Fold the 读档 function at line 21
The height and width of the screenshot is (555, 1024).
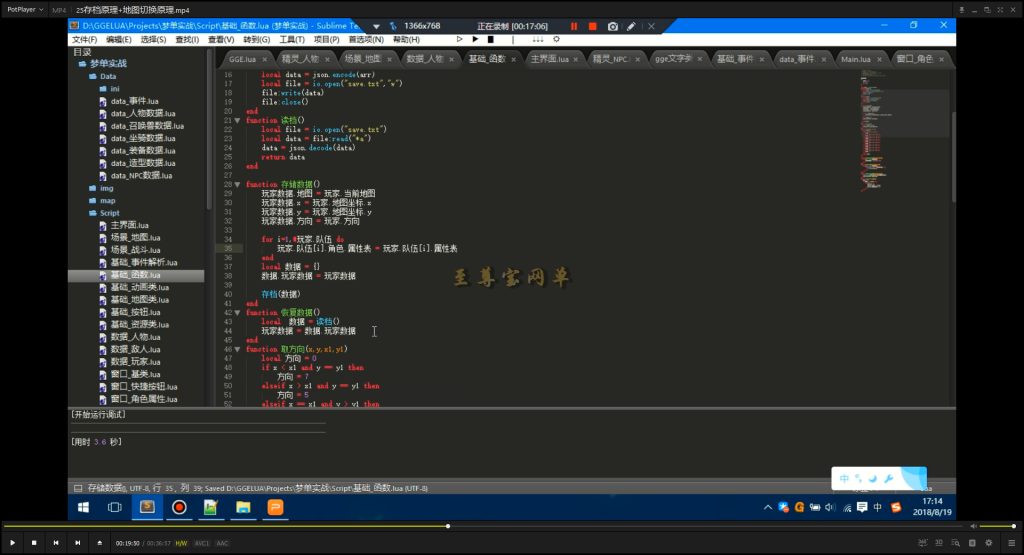(237, 120)
